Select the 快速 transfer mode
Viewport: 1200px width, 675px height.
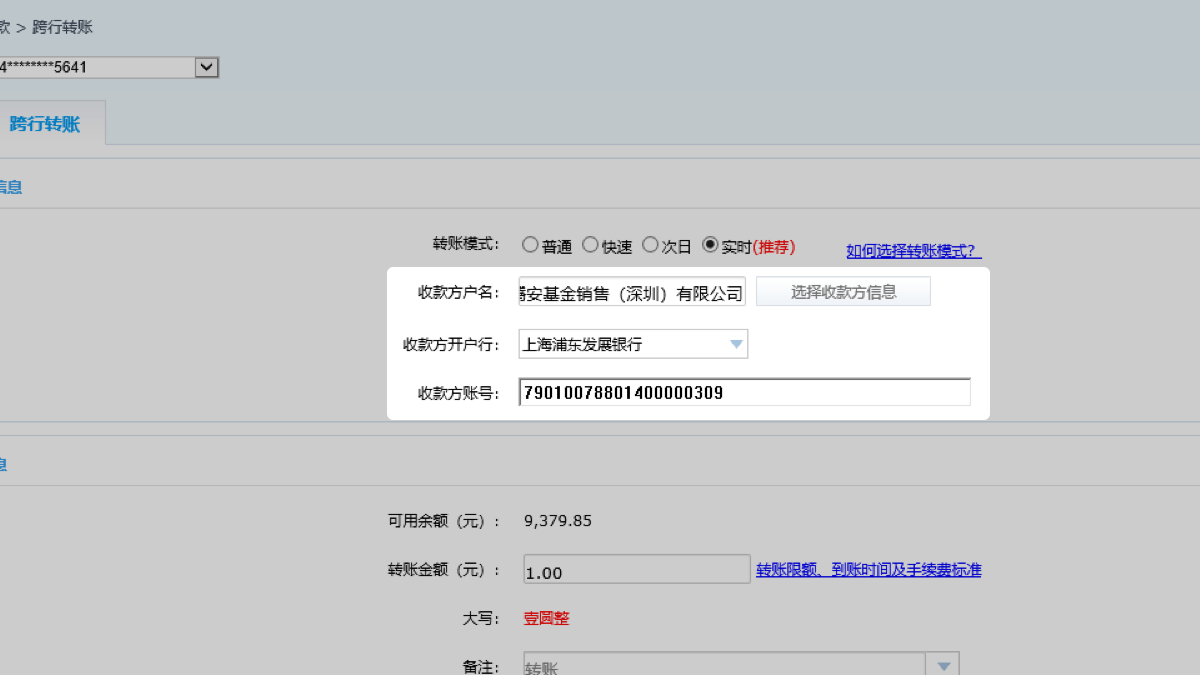590,245
